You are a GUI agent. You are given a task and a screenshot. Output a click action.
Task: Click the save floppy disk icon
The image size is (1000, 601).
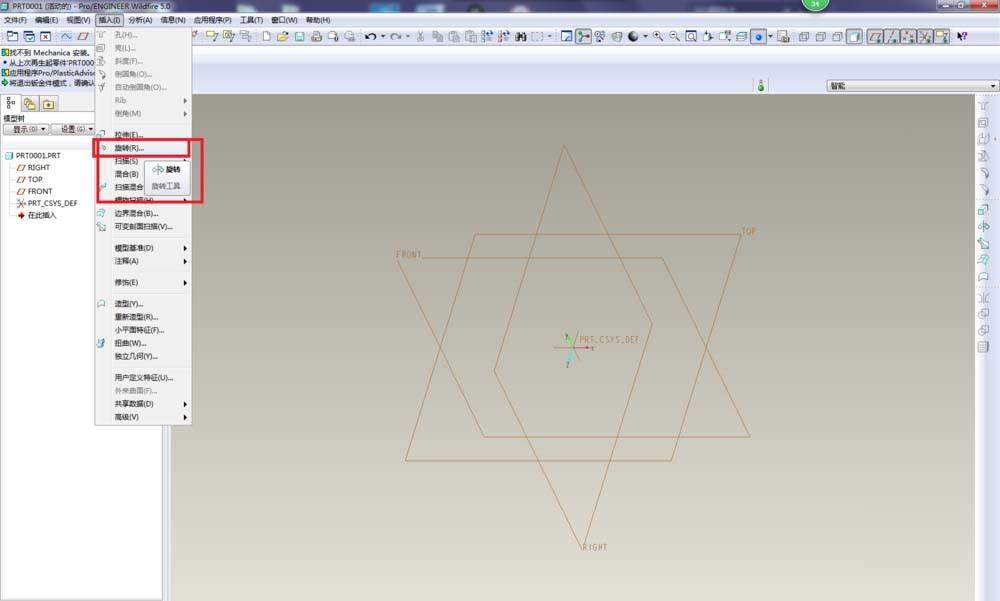point(299,37)
